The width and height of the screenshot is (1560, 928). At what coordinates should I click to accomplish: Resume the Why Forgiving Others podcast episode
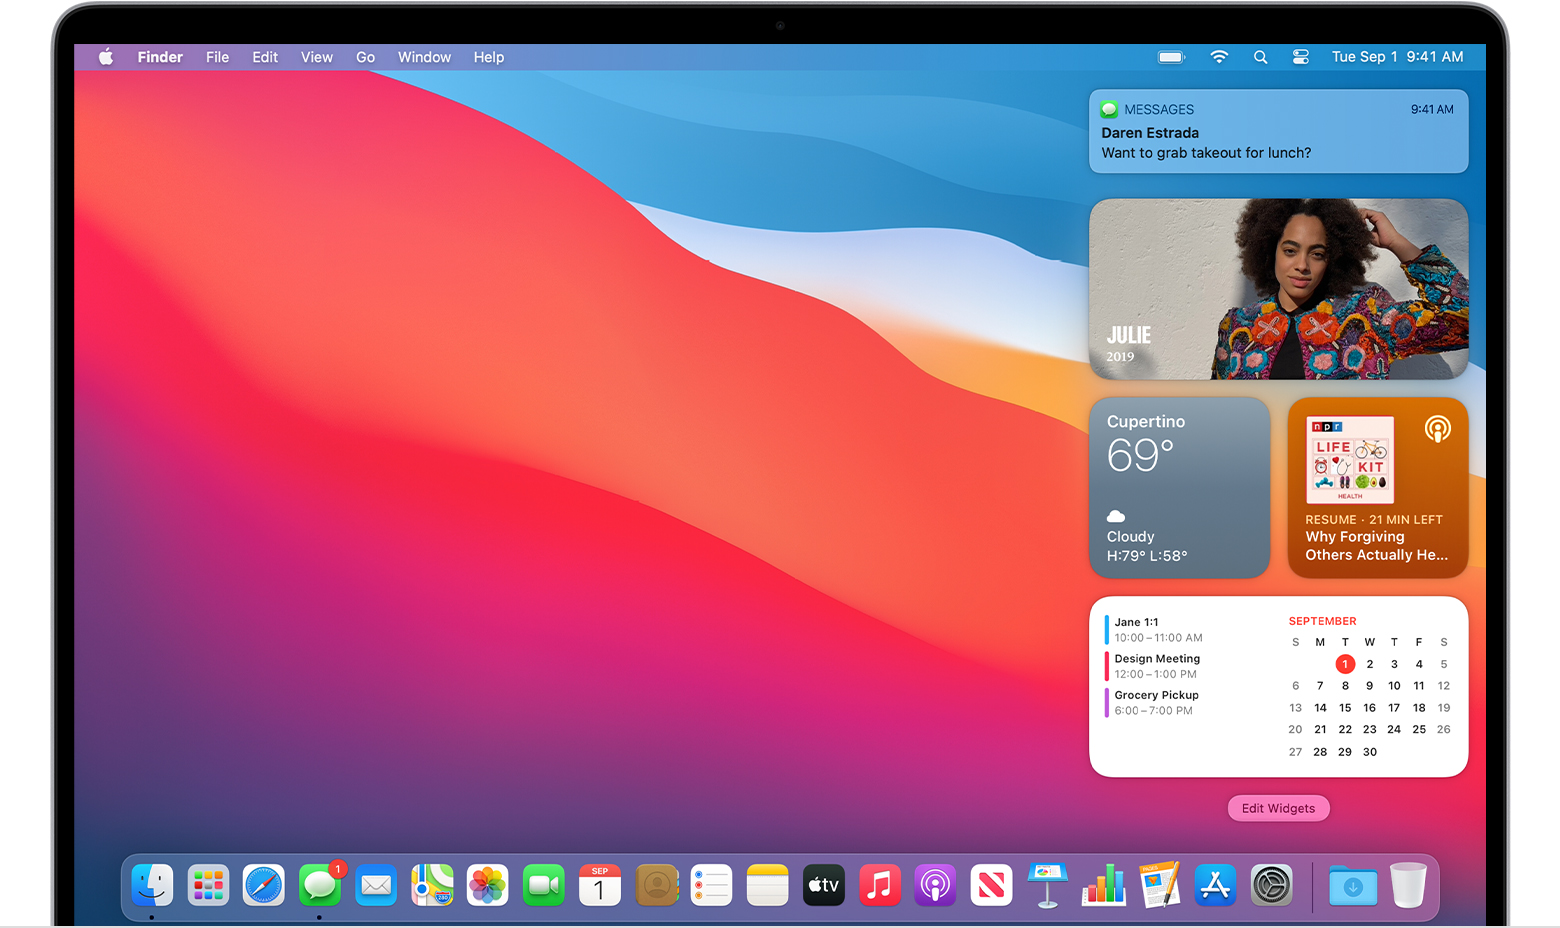click(1377, 488)
